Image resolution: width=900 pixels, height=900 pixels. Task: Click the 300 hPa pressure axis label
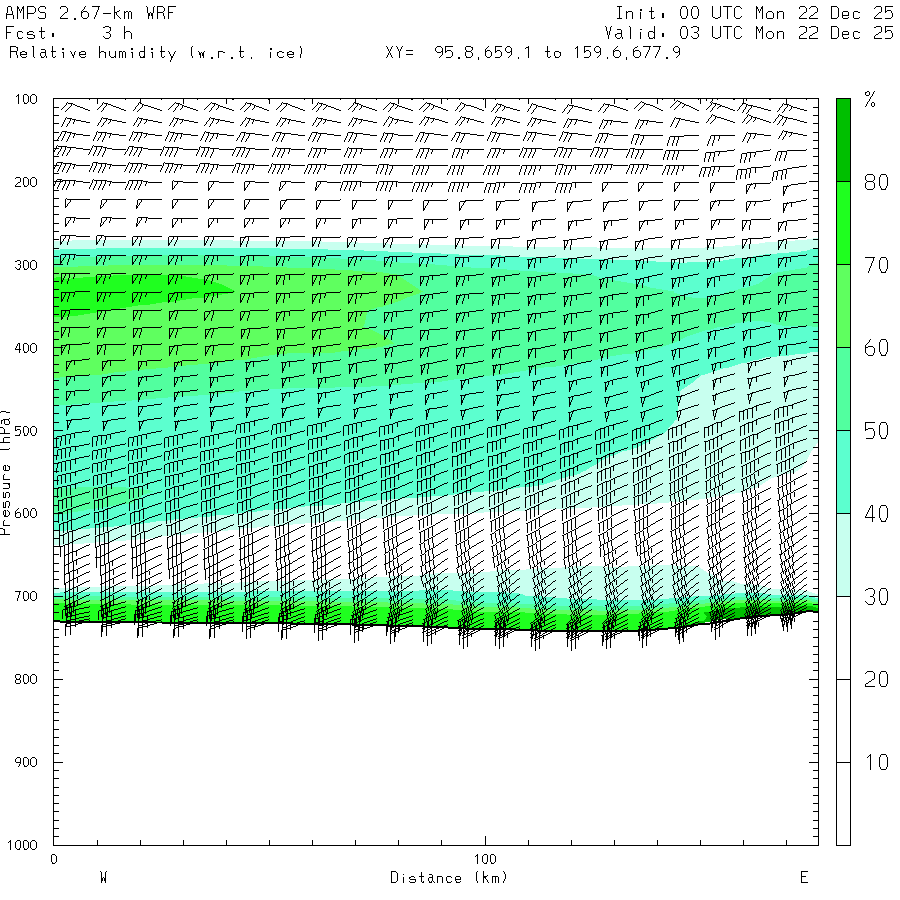tap(26, 265)
